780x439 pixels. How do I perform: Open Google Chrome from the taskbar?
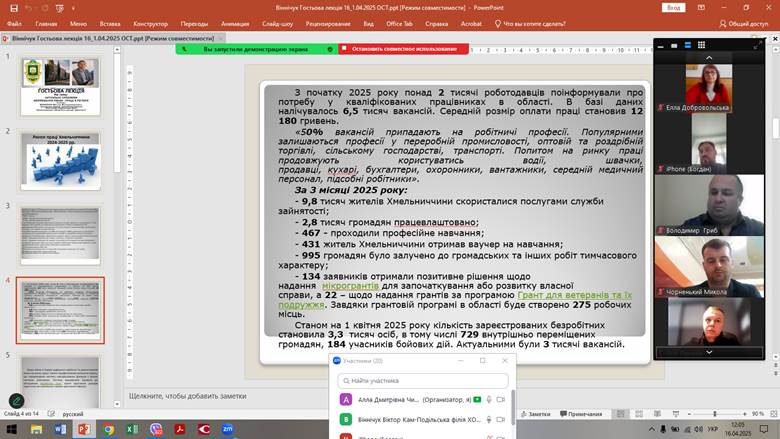(108, 429)
